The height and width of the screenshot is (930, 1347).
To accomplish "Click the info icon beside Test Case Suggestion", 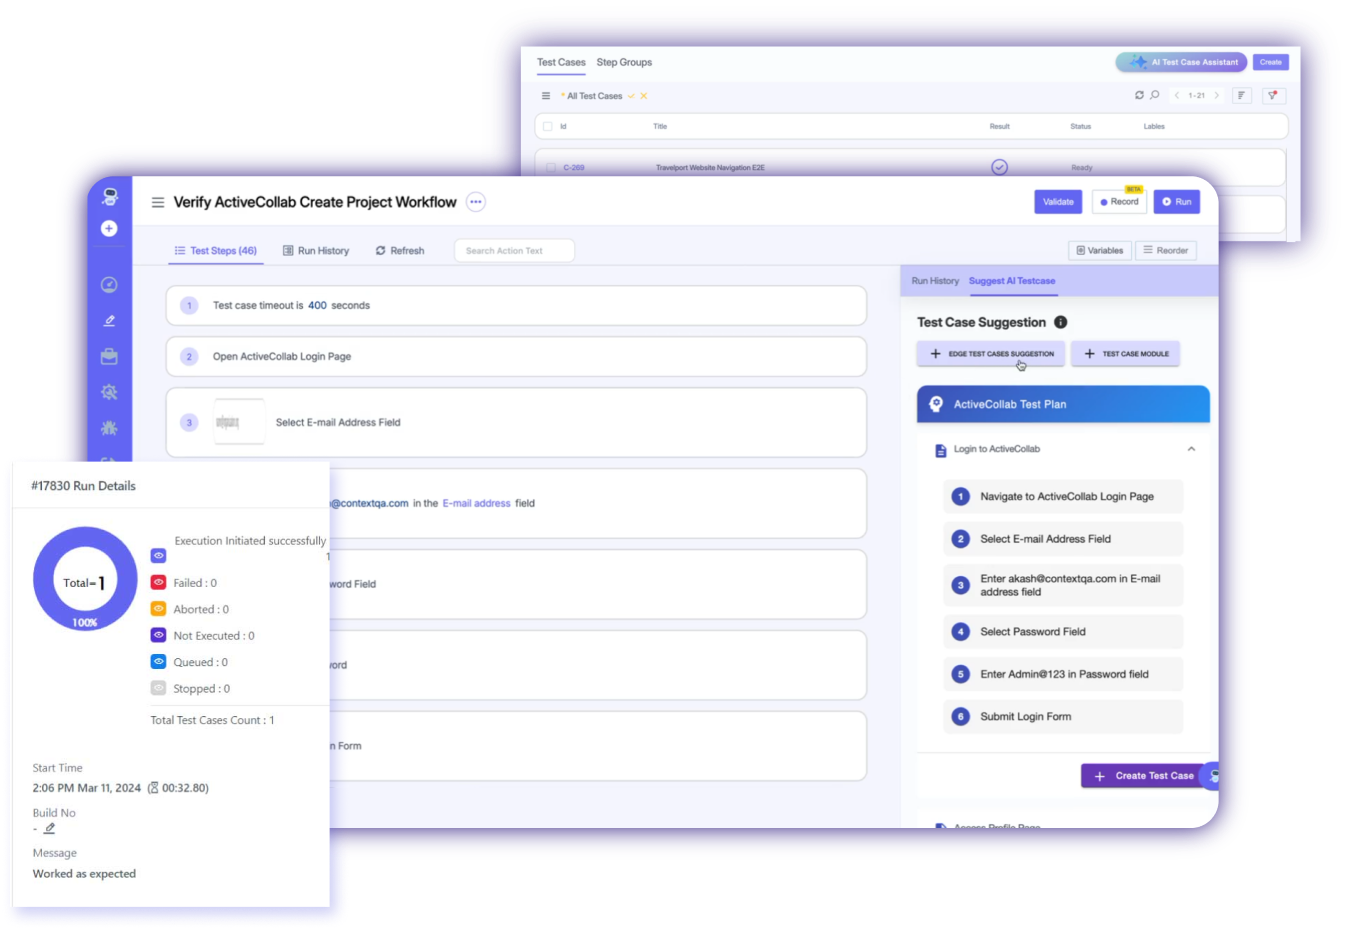I will (1061, 322).
